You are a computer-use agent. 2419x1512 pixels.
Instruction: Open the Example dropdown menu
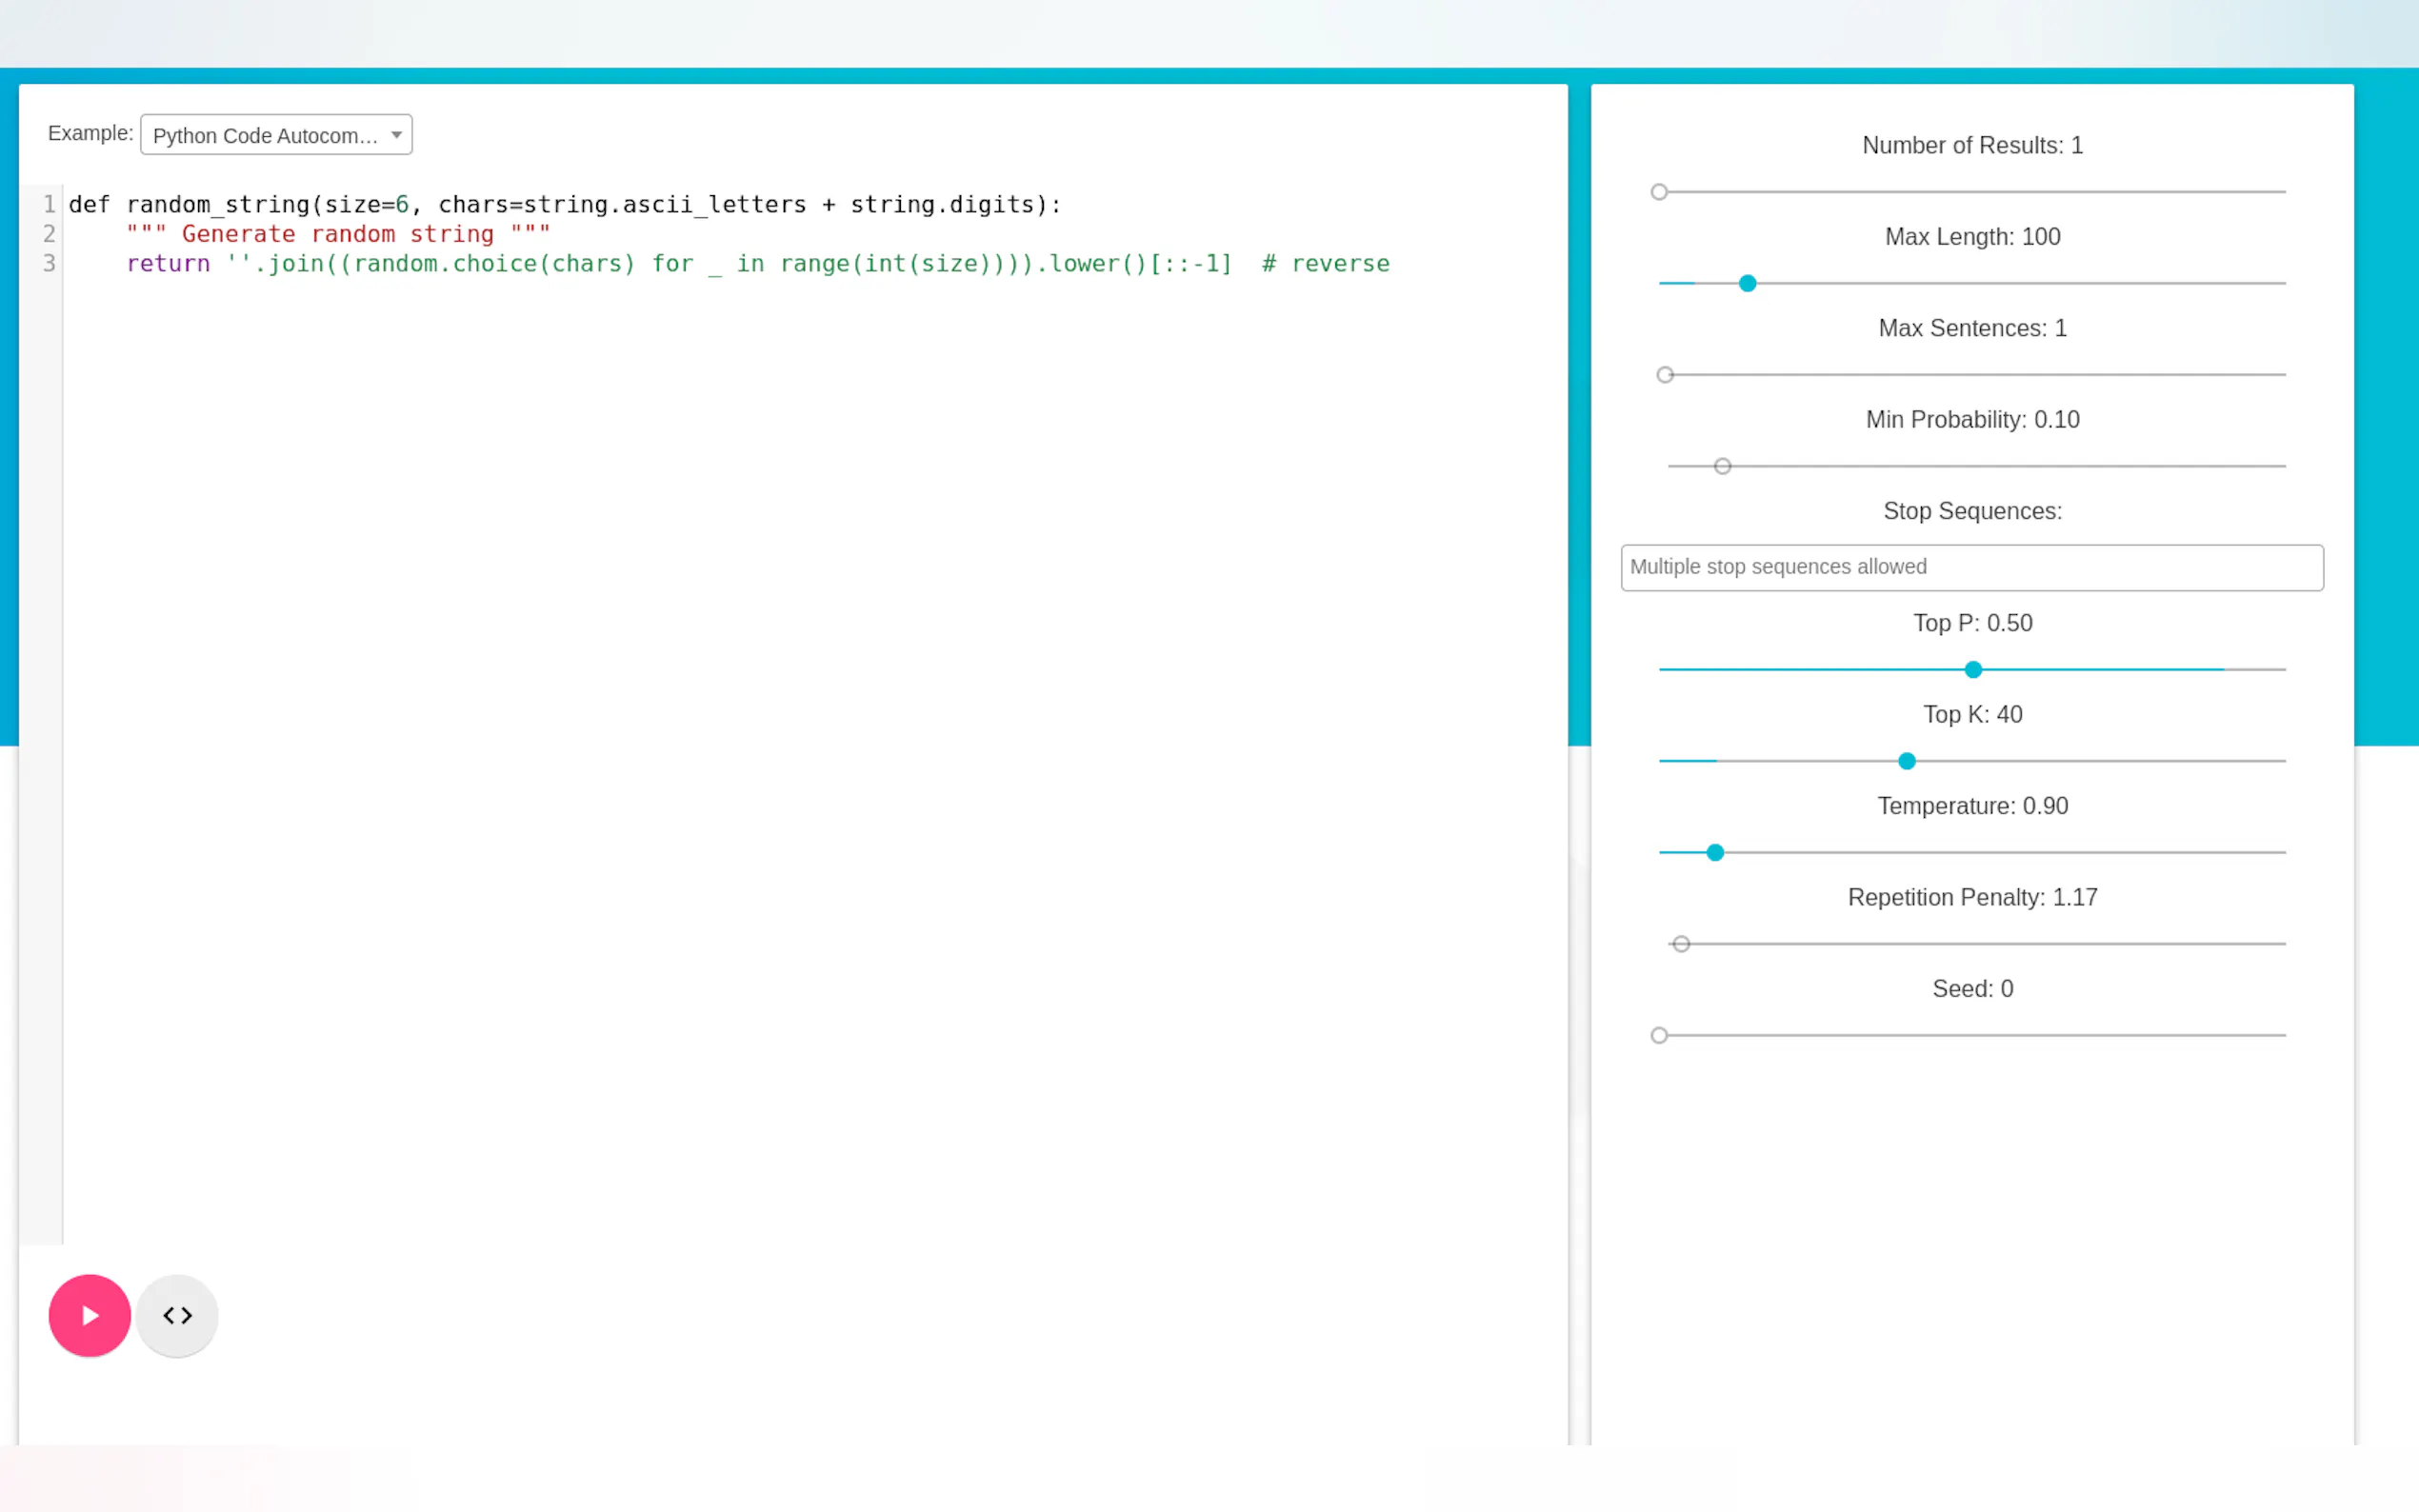pyautogui.click(x=275, y=135)
